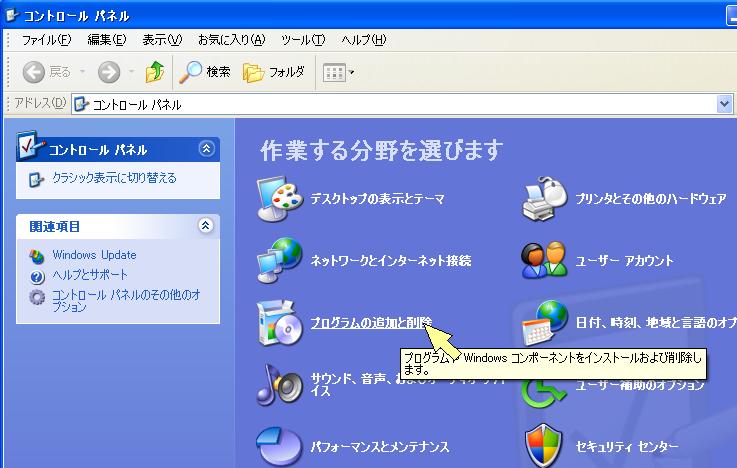Open 日付、時刻、地域と言語 category link
Screen dimensions: 737x468
(656, 322)
